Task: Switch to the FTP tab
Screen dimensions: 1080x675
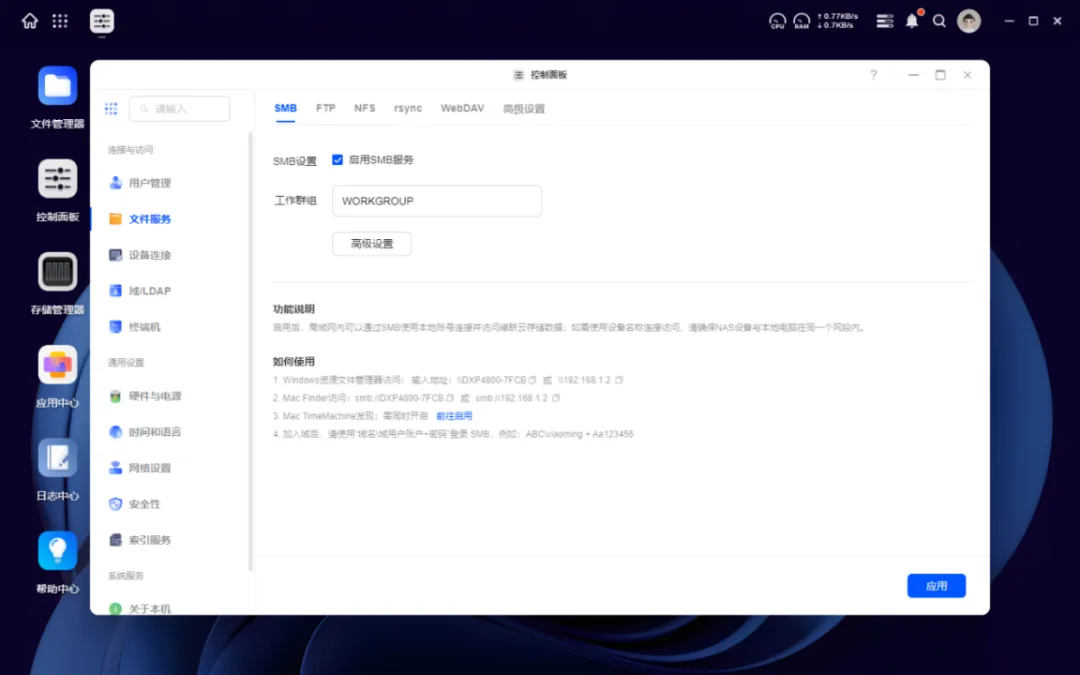Action: 325,107
